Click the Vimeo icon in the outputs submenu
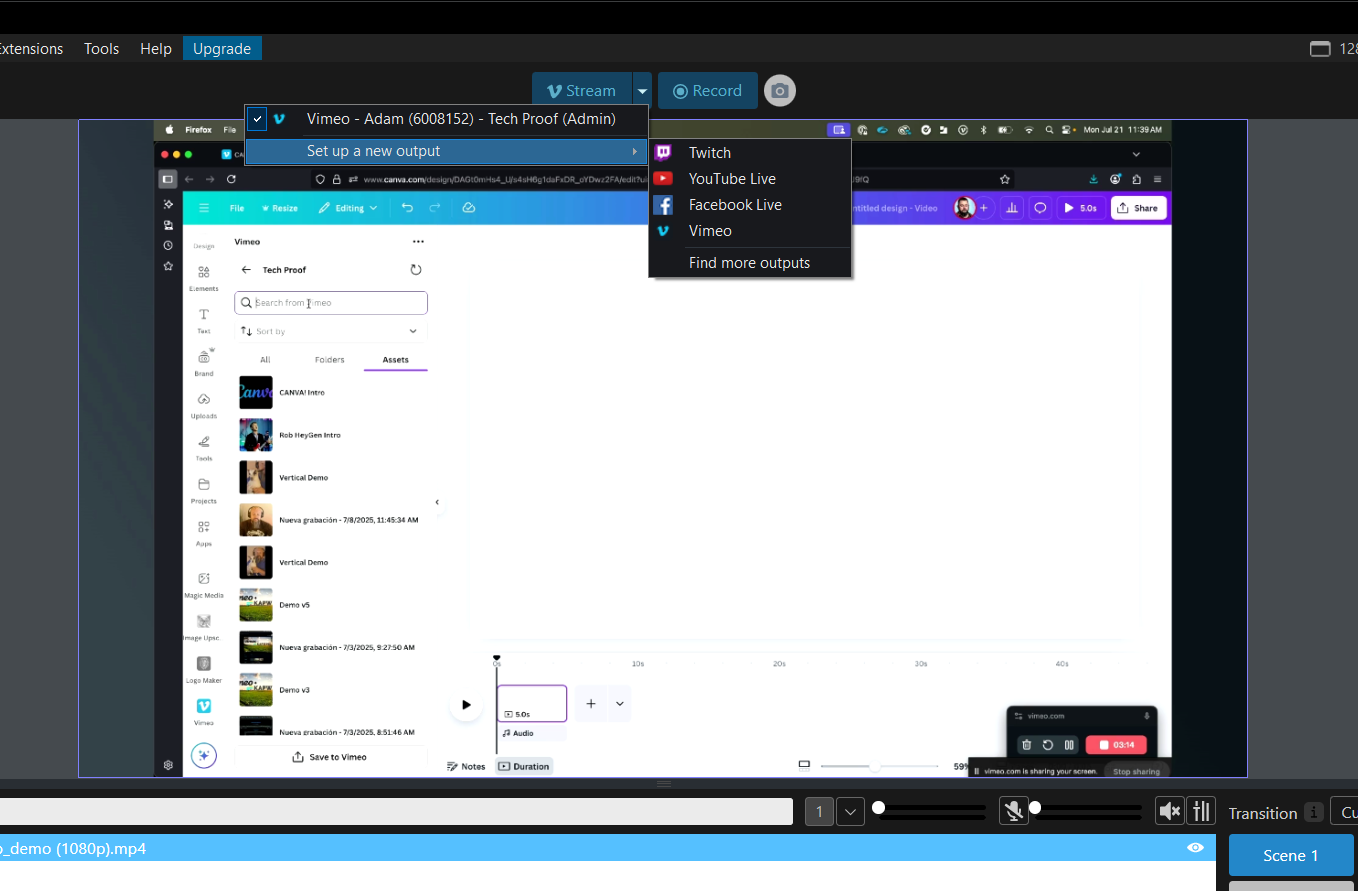The width and height of the screenshot is (1358, 891). pos(663,230)
